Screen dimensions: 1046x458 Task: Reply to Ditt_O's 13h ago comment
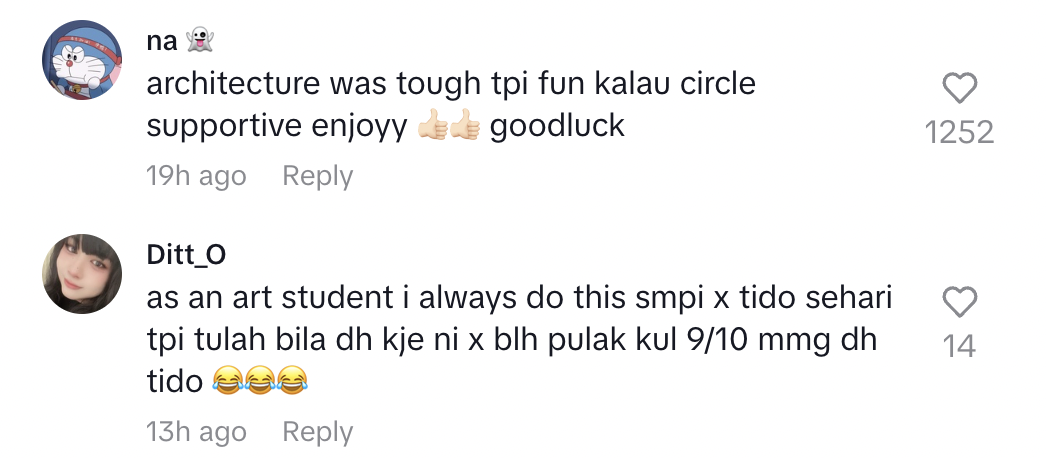318,432
